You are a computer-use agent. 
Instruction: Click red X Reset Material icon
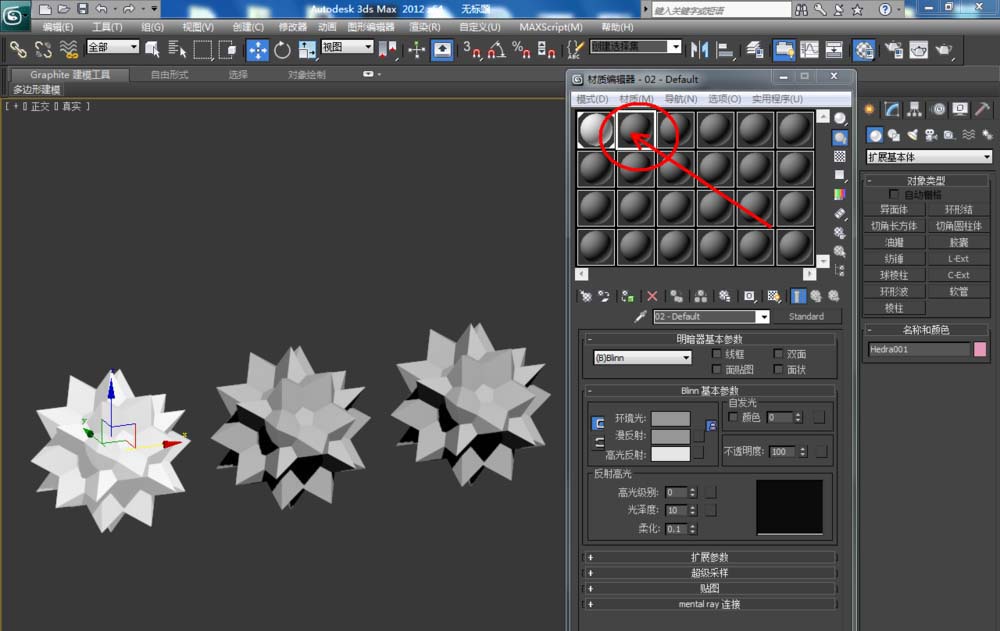(652, 296)
